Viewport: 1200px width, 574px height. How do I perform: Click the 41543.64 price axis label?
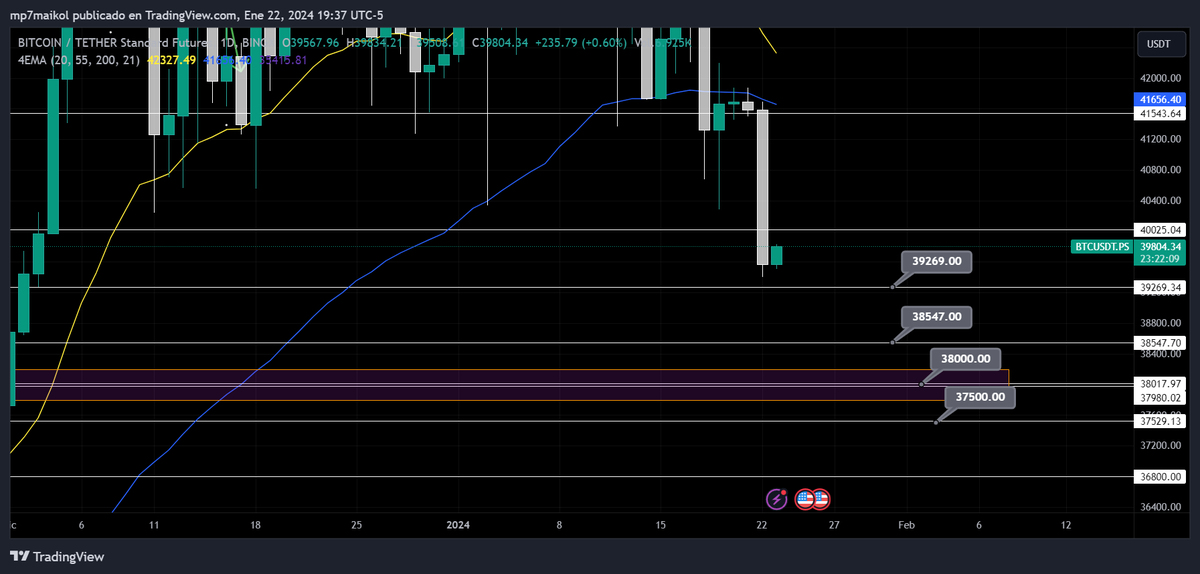[1160, 114]
